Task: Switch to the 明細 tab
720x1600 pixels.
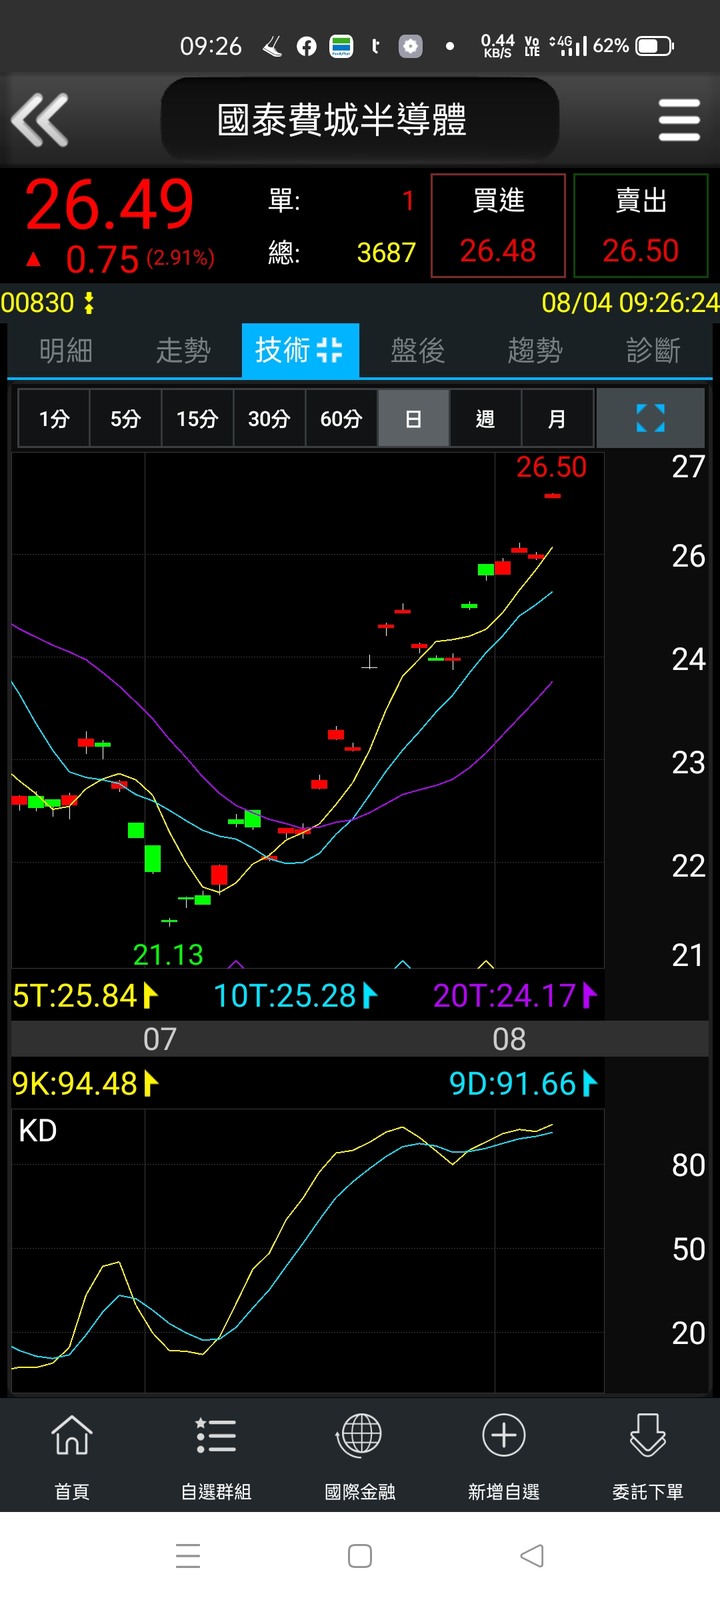Action: pos(66,350)
